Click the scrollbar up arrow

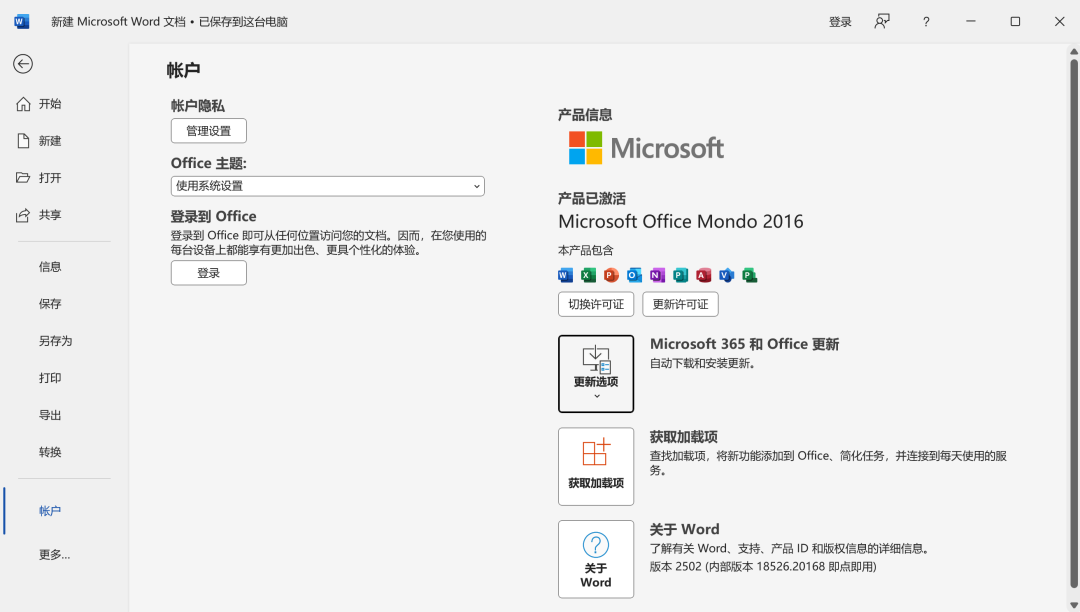click(1074, 52)
